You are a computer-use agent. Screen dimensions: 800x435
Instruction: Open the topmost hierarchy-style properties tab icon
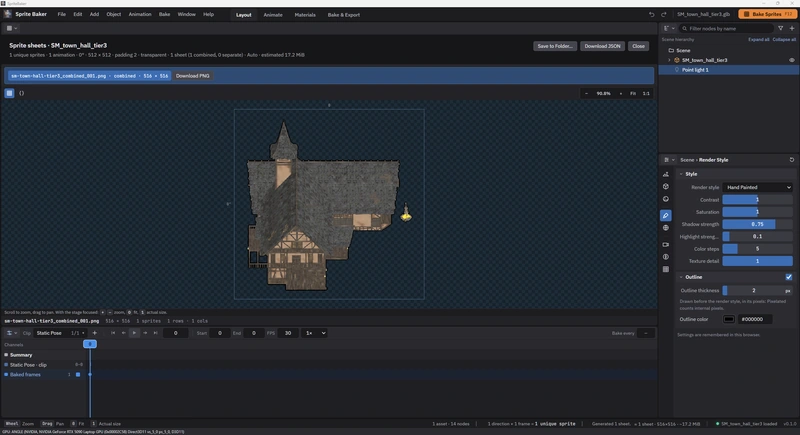[666, 174]
